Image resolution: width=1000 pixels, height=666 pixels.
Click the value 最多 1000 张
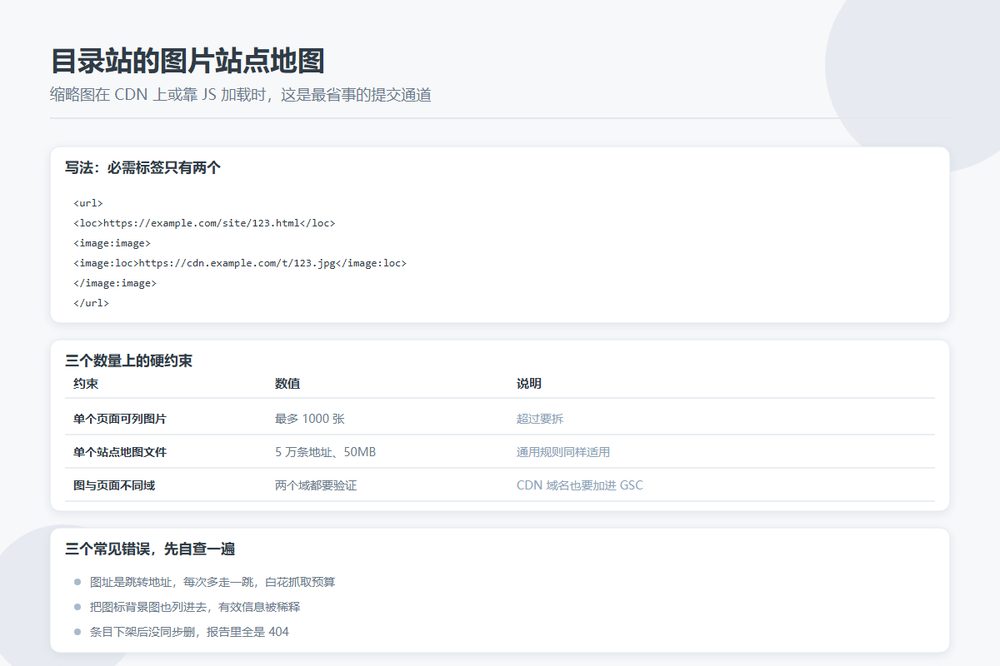(x=310, y=419)
